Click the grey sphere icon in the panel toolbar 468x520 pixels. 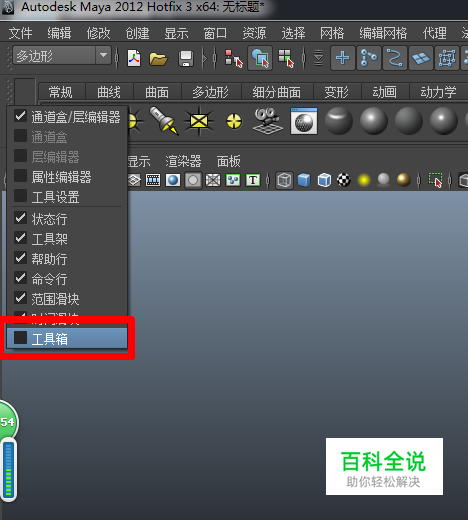(x=384, y=180)
